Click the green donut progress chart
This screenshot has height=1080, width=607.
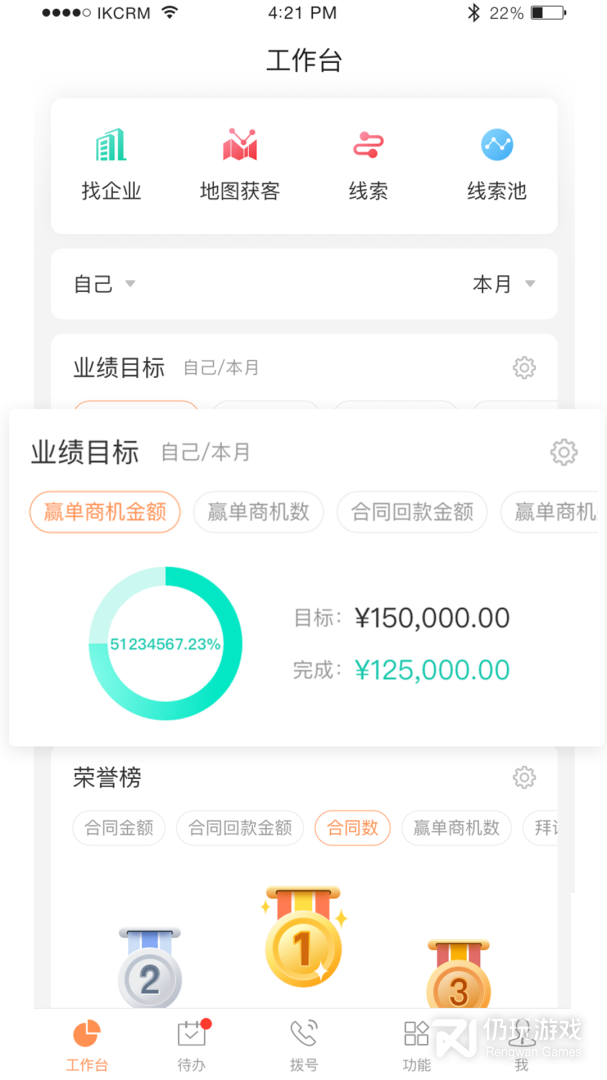point(164,643)
